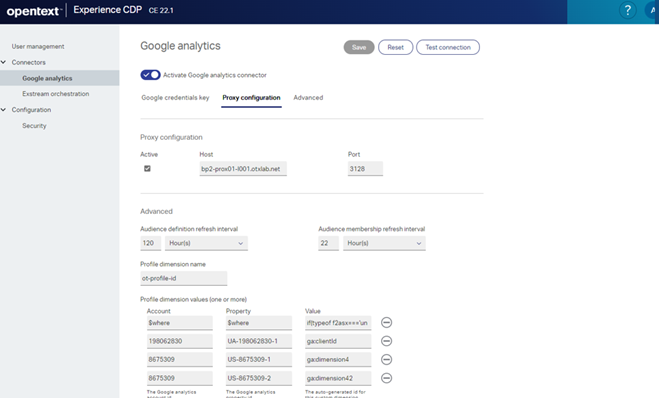Click the 120 definition interval field
Viewport: 659px width, 398px height.
coord(150,243)
